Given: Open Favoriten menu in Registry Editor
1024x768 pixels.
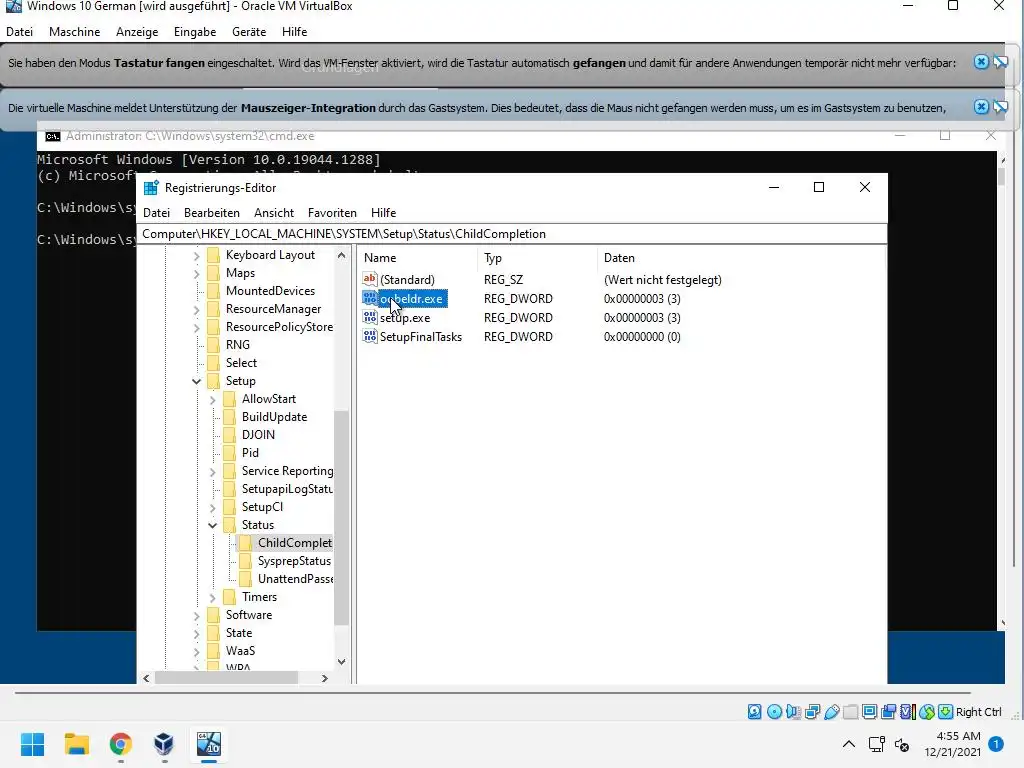Looking at the screenshot, I should pos(332,213).
